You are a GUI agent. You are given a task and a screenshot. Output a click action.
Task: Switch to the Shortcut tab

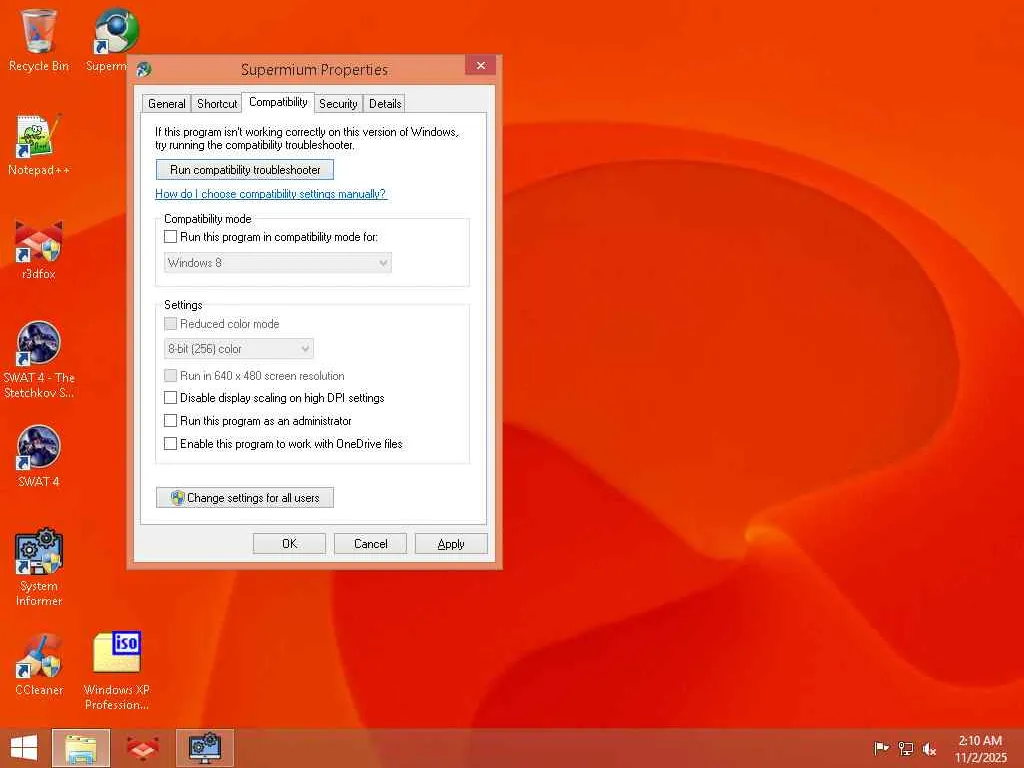(217, 103)
